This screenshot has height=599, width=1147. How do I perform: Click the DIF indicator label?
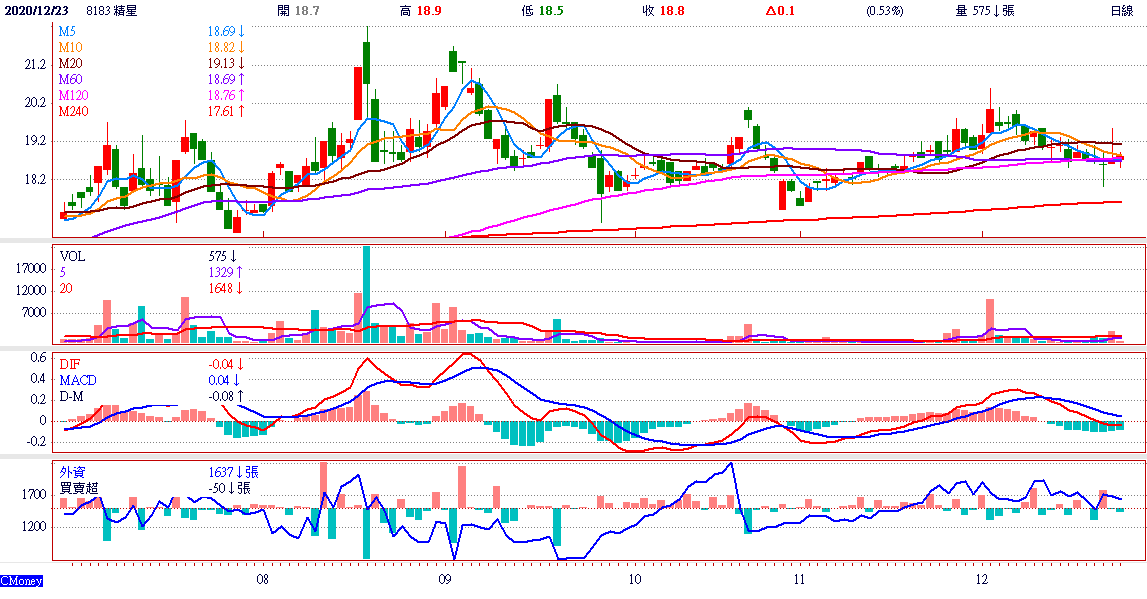69,364
